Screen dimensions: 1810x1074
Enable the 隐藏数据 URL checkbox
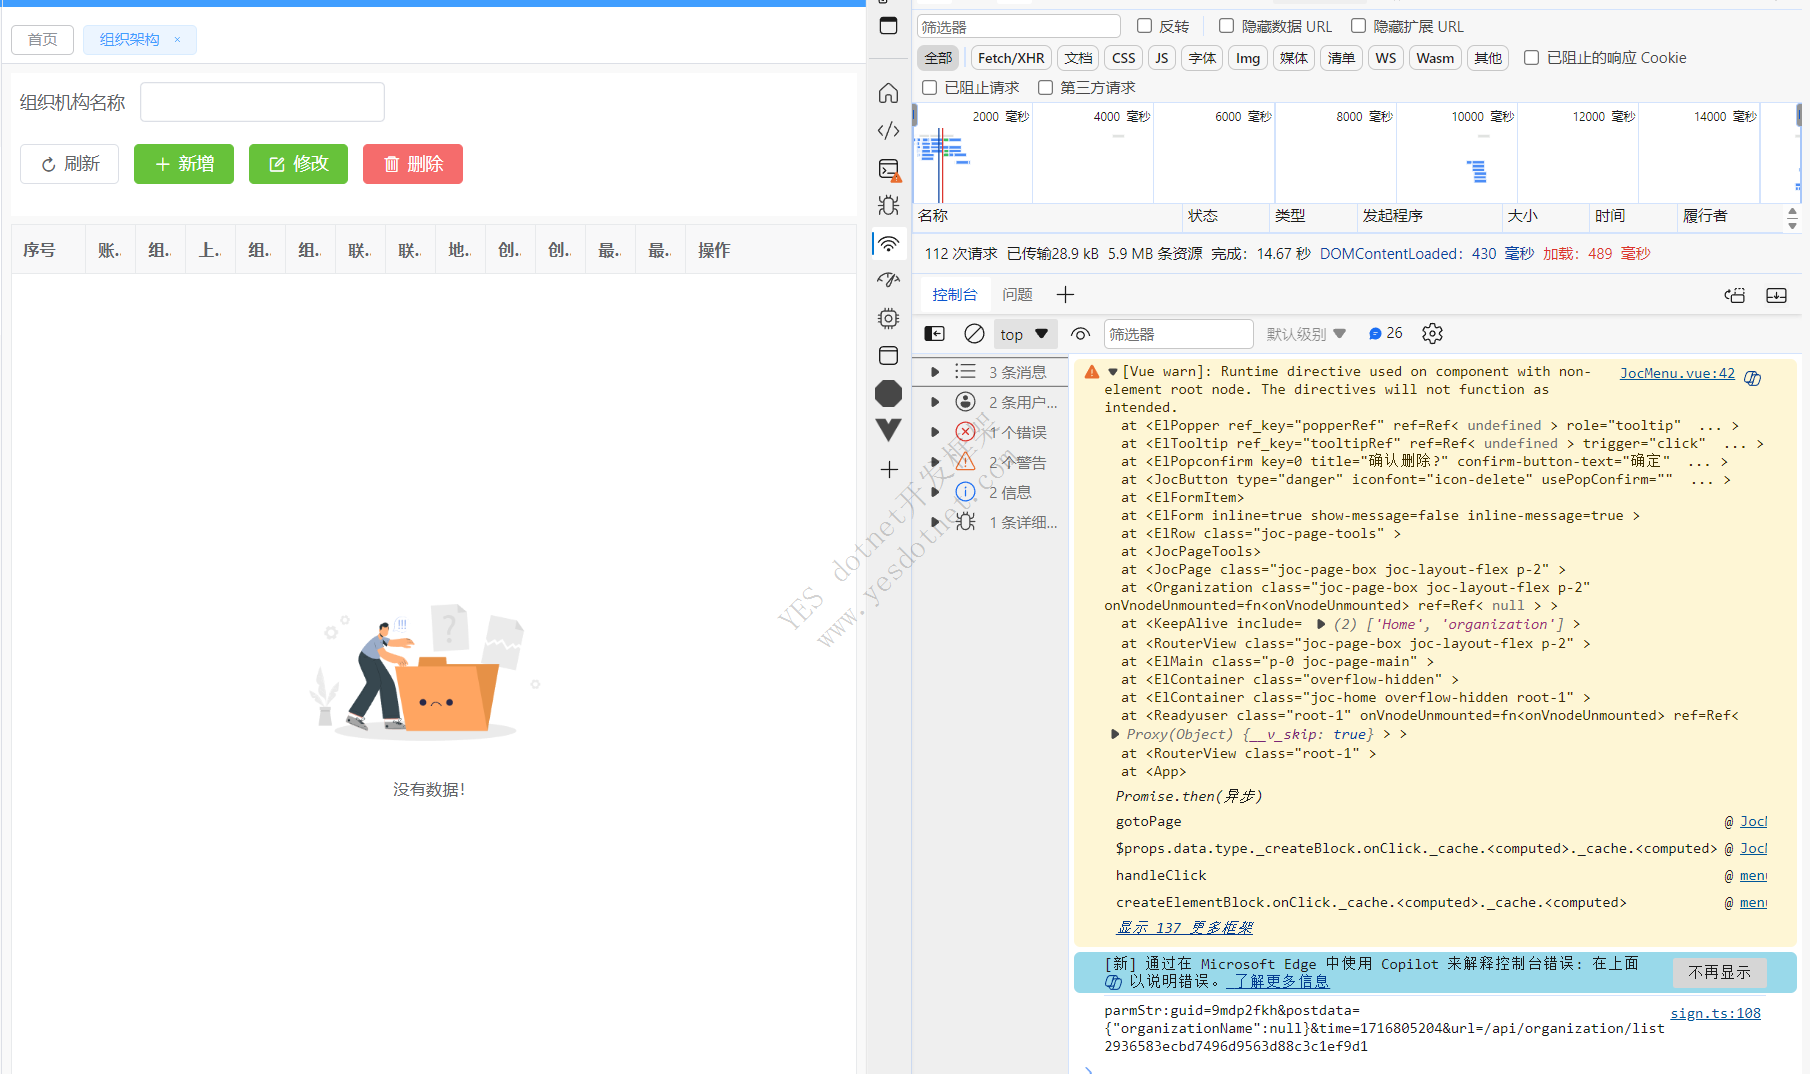1226,26
